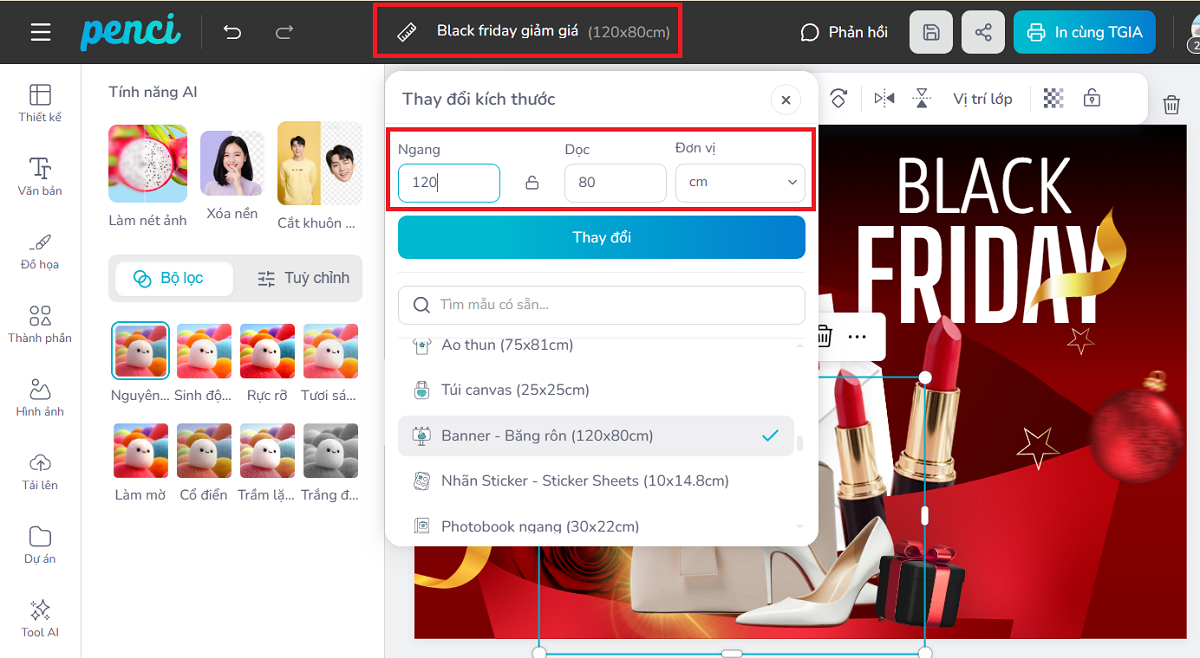This screenshot has height=658, width=1200.
Task: Switch to the Bộ lọc tab
Action: (x=170, y=278)
